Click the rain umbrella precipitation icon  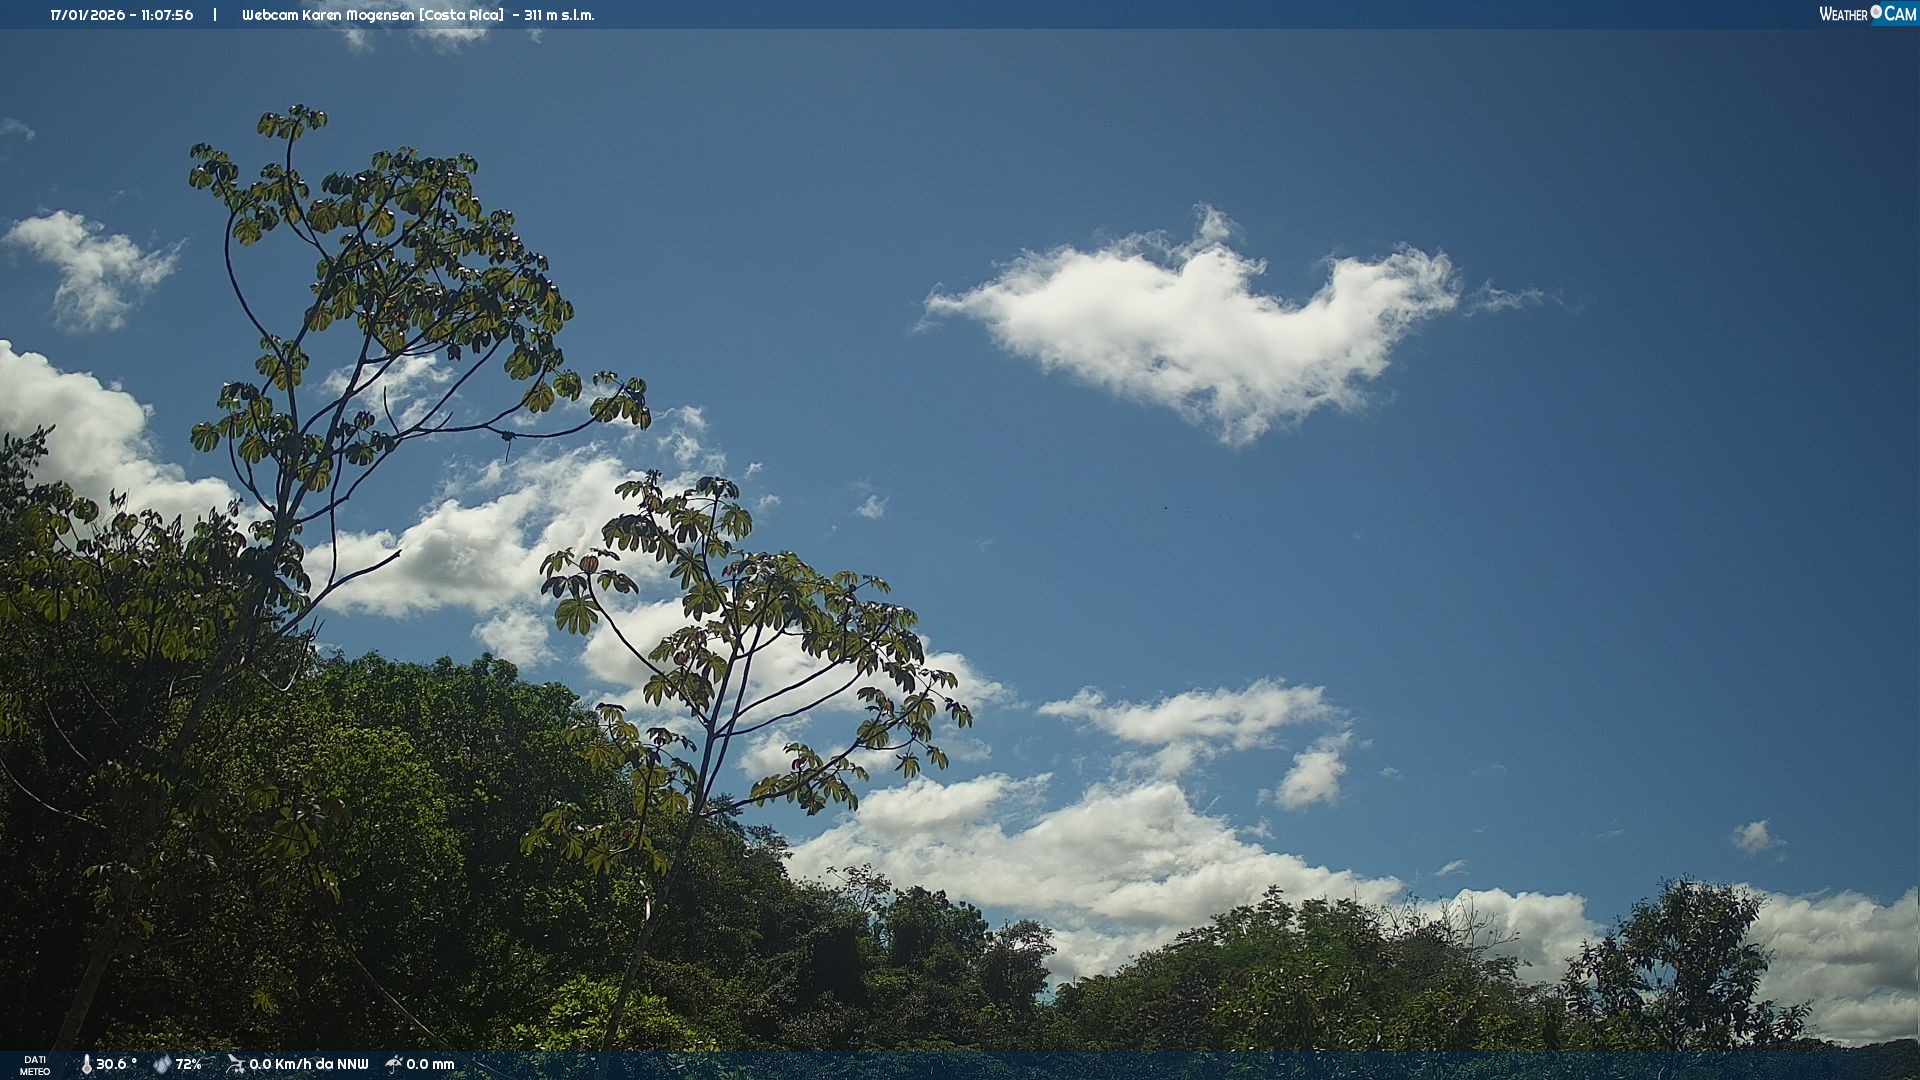click(x=393, y=1064)
